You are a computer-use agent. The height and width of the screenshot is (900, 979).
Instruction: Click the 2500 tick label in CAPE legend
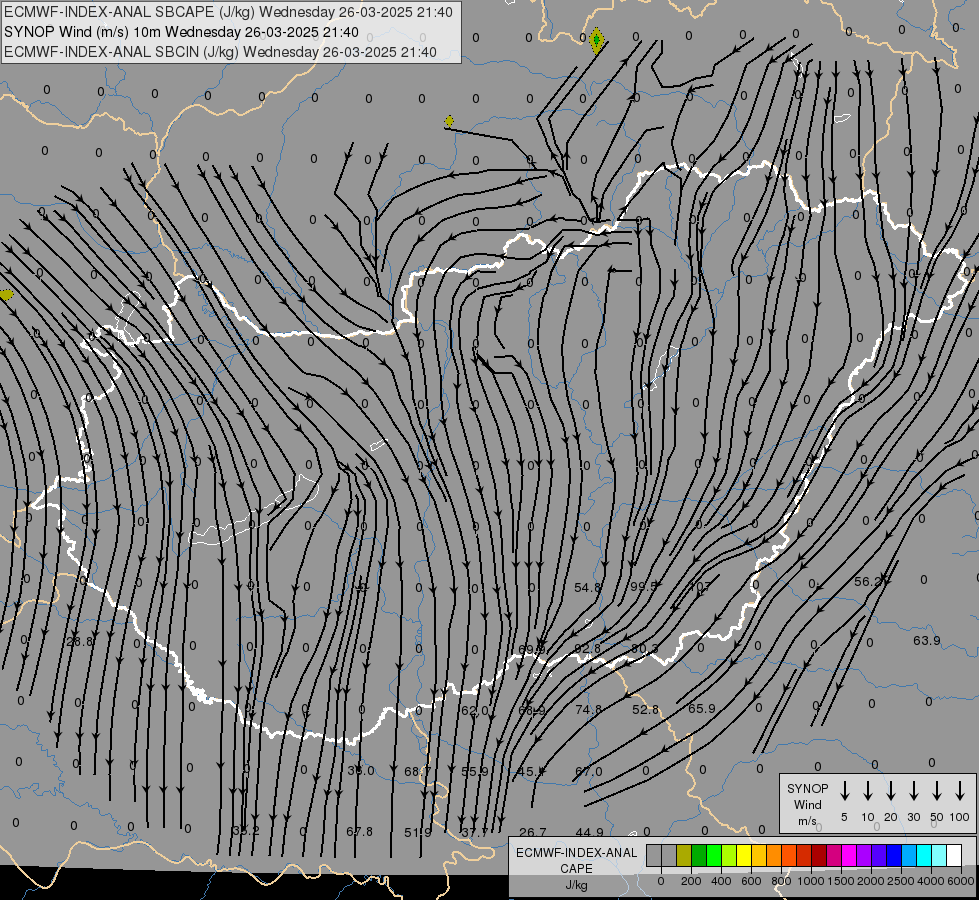(901, 881)
